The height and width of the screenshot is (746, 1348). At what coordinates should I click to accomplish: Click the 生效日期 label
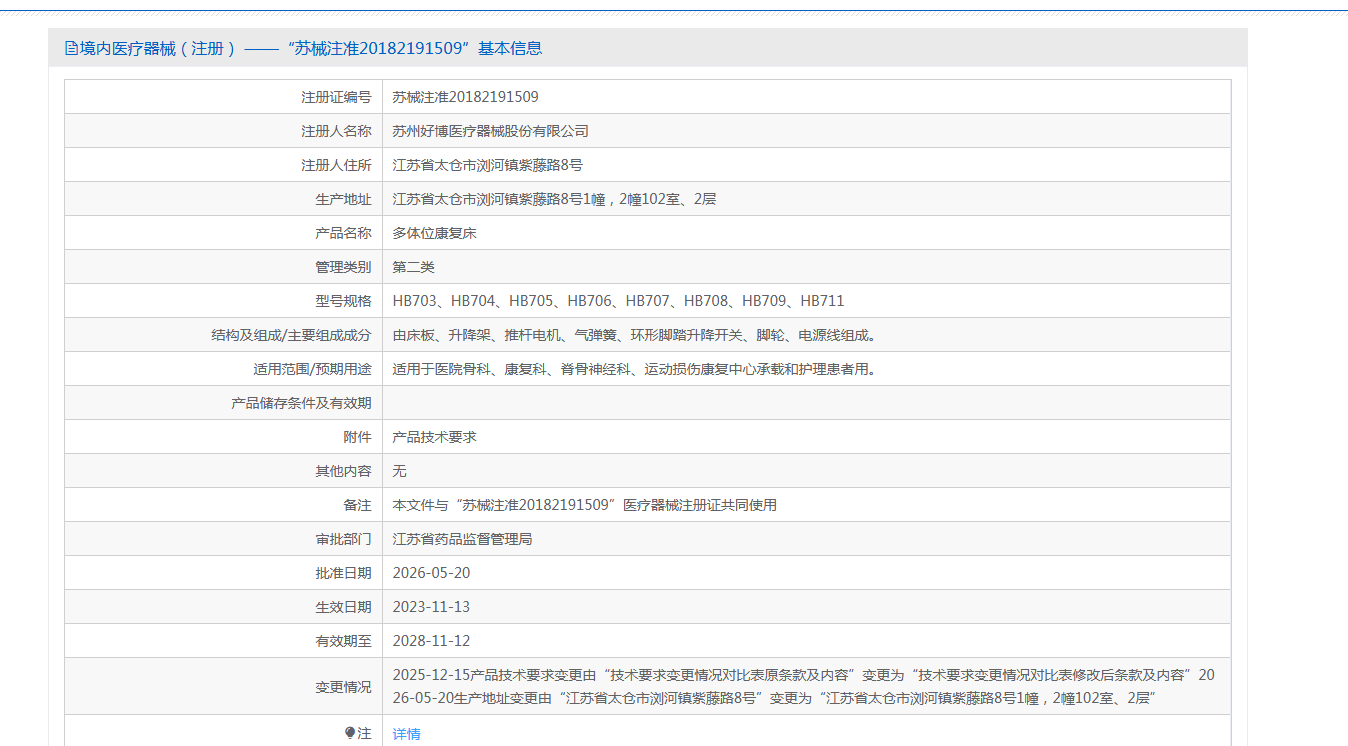pos(344,607)
